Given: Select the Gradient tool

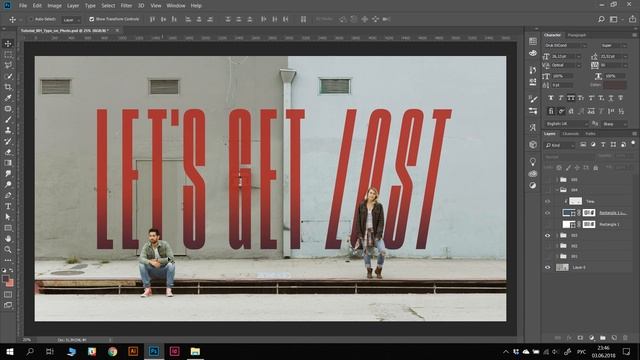Looking at the screenshot, I should 8,163.
